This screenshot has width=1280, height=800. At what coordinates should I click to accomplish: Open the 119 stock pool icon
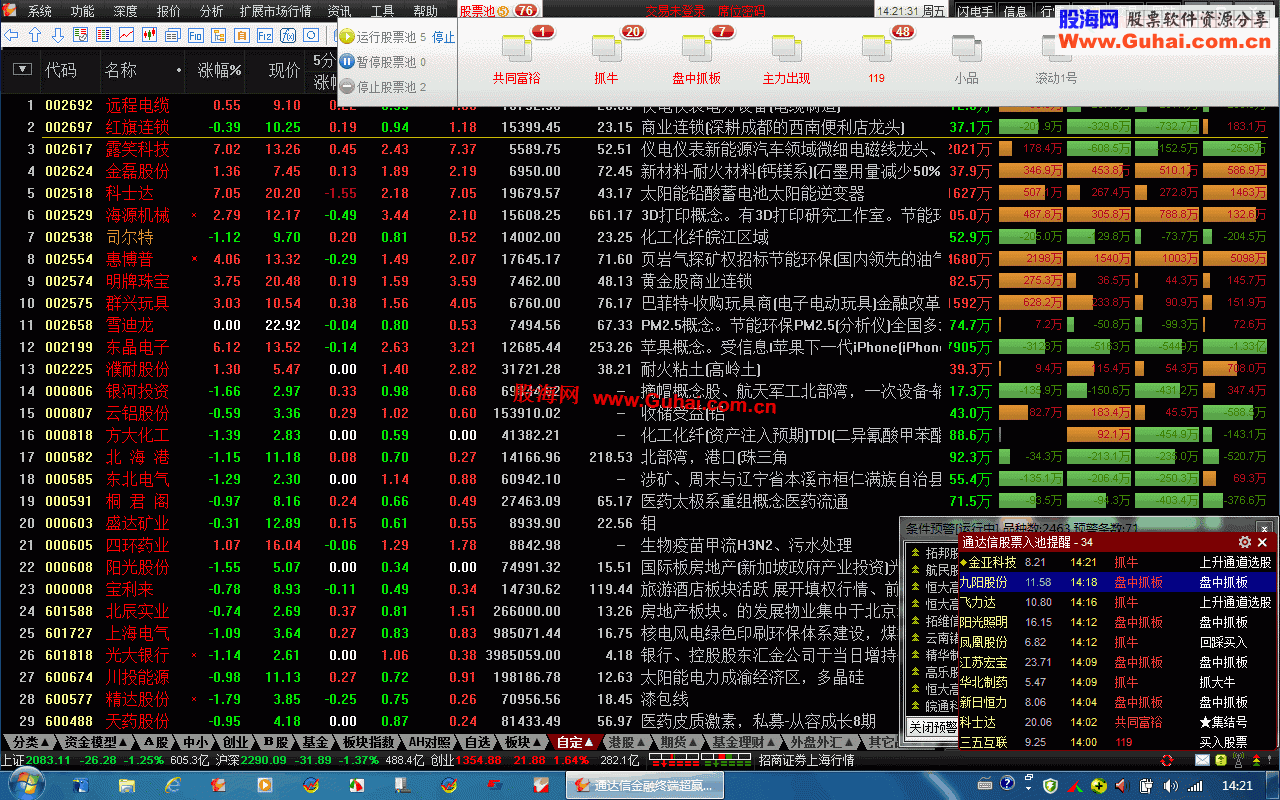(x=877, y=47)
